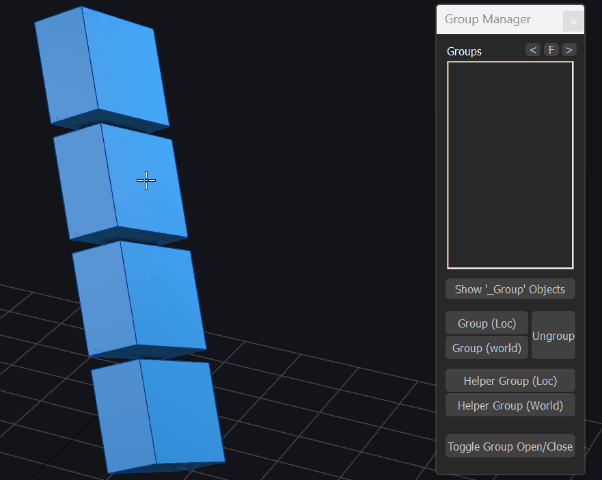The height and width of the screenshot is (480, 602).
Task: Click inside the empty Groups list box
Action: tap(509, 165)
